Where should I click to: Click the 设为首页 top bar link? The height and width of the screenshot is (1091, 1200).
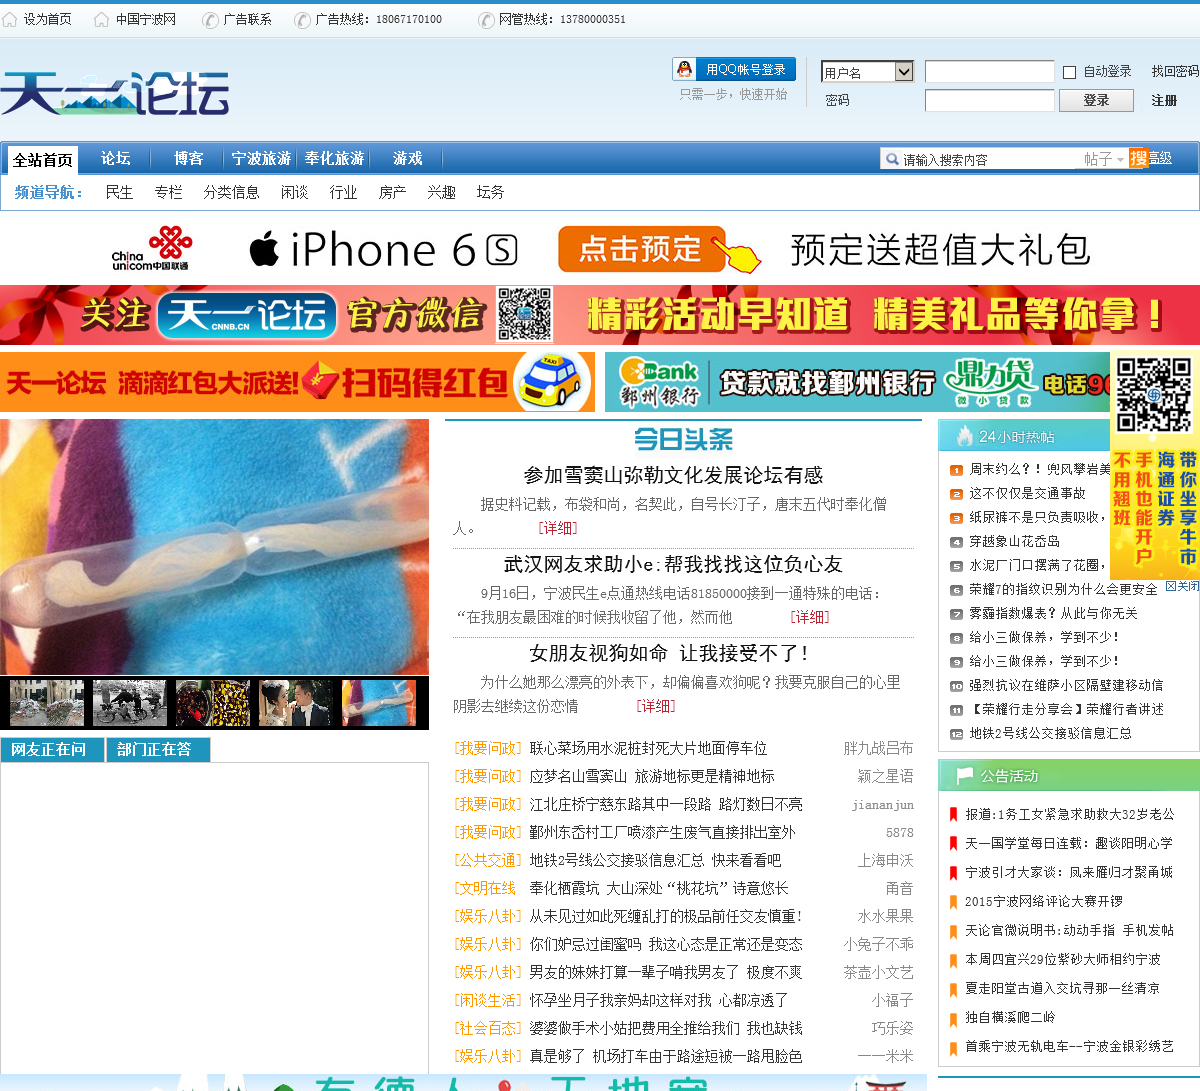click(x=47, y=19)
